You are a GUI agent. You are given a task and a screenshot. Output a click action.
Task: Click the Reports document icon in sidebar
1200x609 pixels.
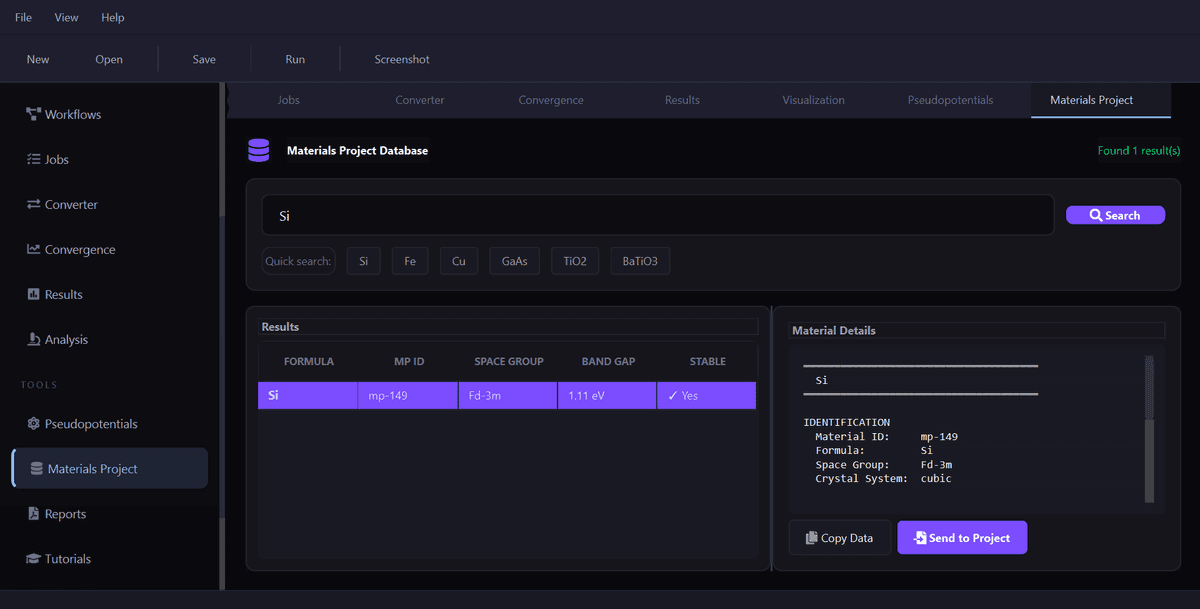pyautogui.click(x=33, y=514)
